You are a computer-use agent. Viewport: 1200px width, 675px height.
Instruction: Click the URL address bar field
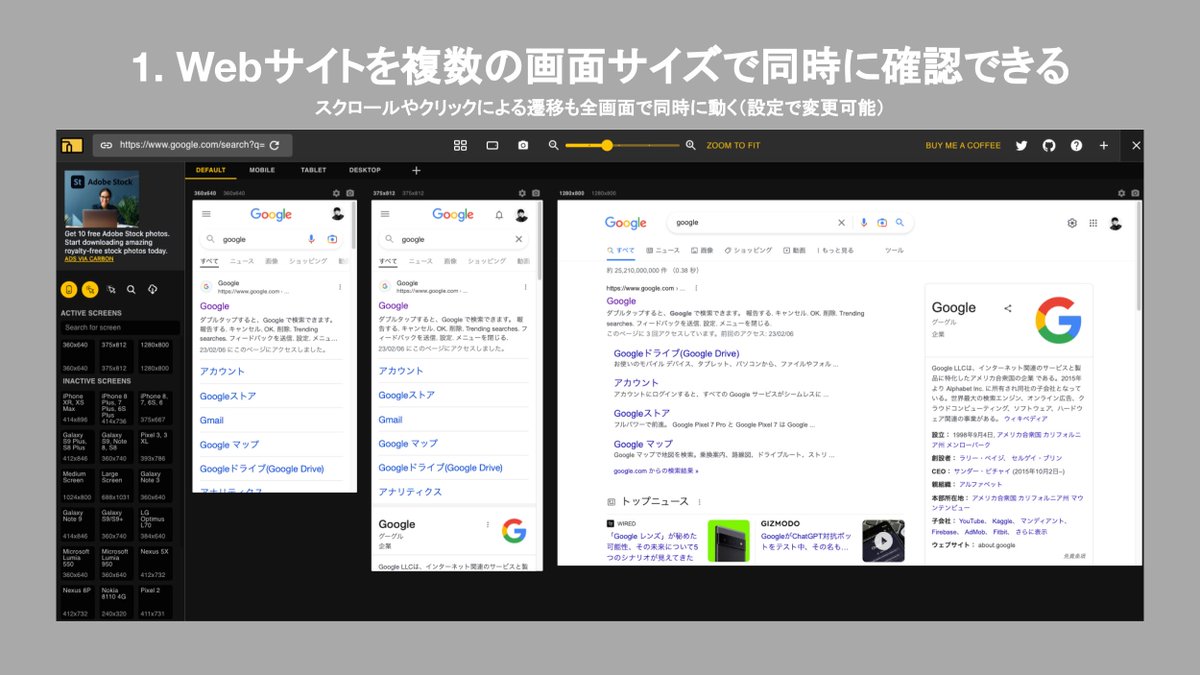pos(192,145)
